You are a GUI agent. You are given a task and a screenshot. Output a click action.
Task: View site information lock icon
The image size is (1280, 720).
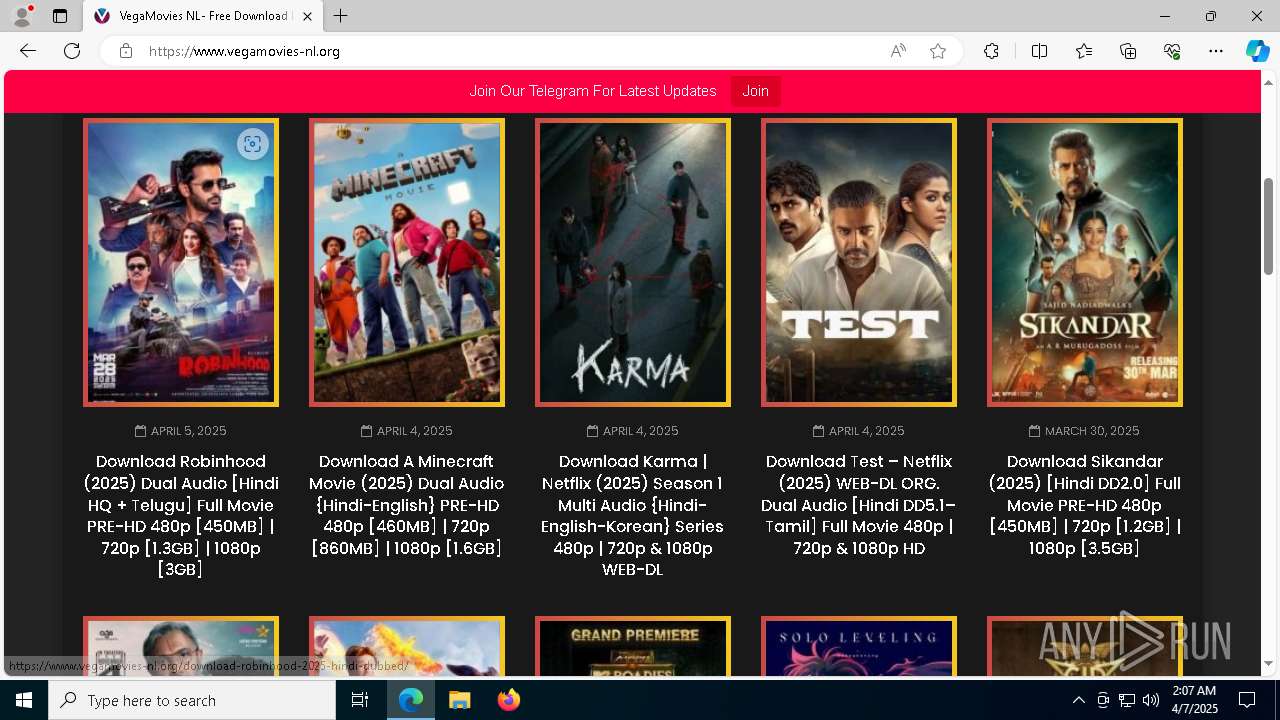click(126, 51)
